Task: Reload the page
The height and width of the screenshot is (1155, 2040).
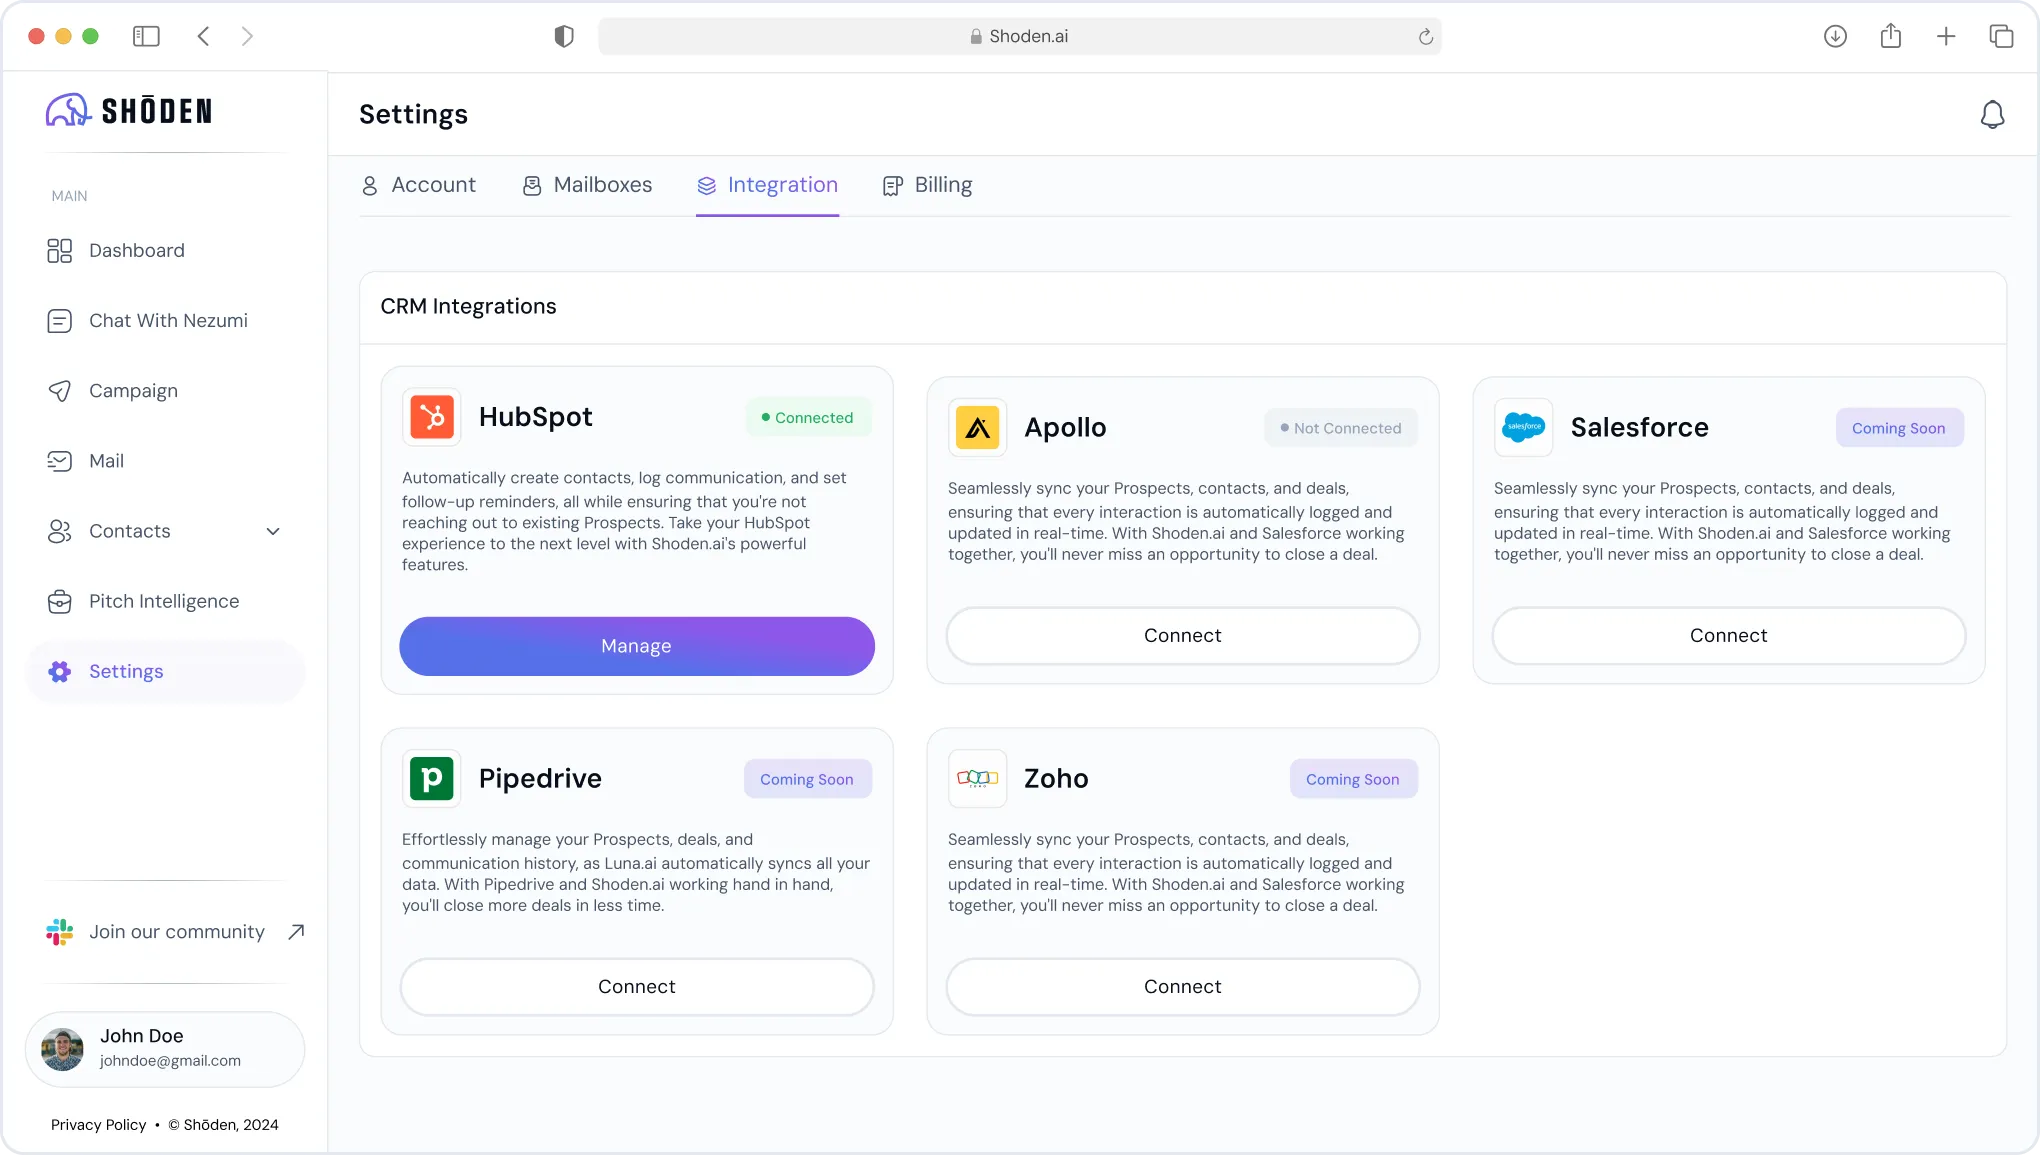Action: point(1425,37)
